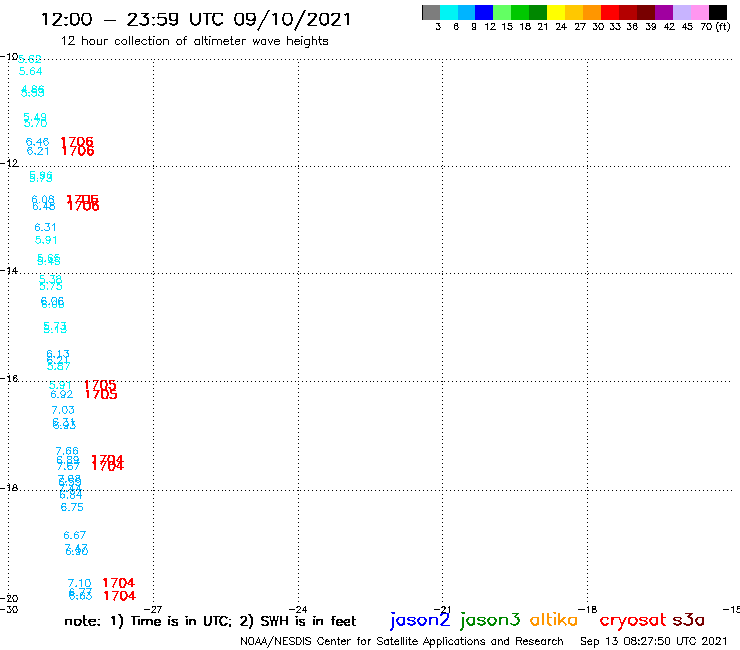Select the orange 'altika' legend label
The height and width of the screenshot is (650, 740).
[554, 619]
